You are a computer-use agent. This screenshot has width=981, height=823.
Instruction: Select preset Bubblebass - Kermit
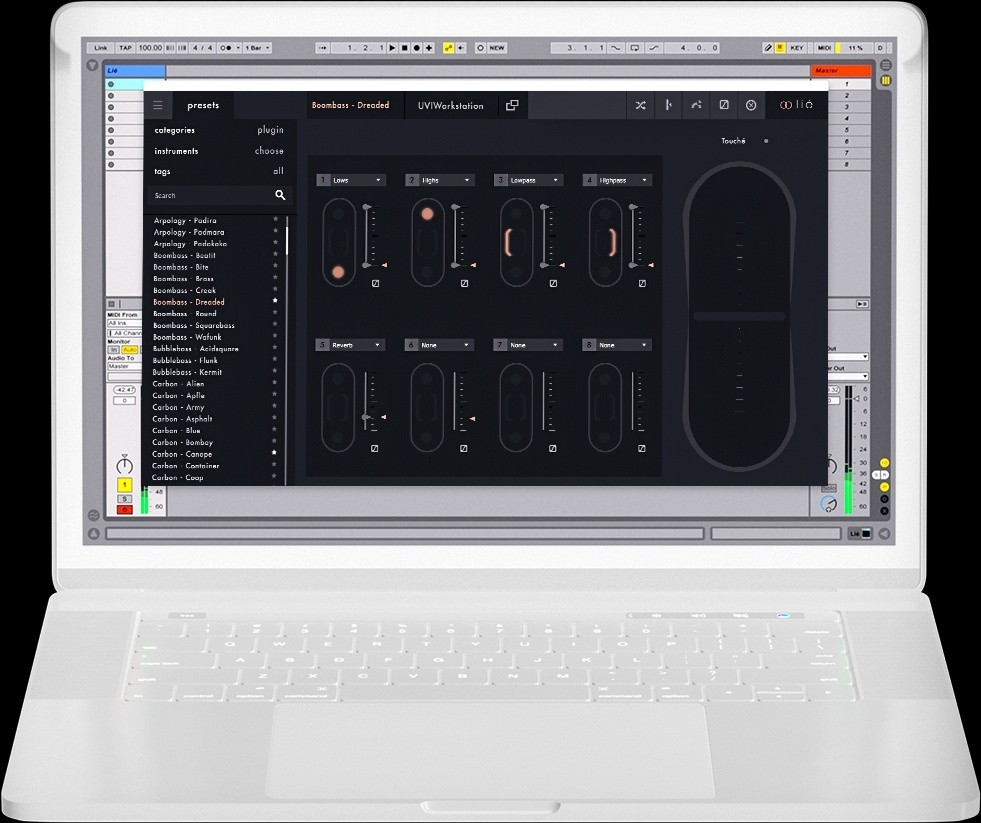187,372
